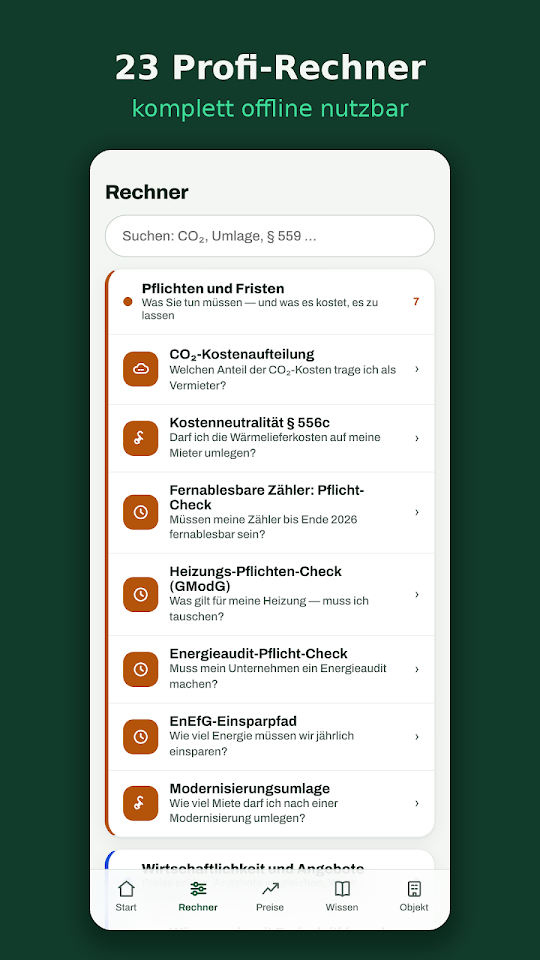Open chevron of Modernisierungsumlage row
Viewport: 540px width, 960px height.
417,803
